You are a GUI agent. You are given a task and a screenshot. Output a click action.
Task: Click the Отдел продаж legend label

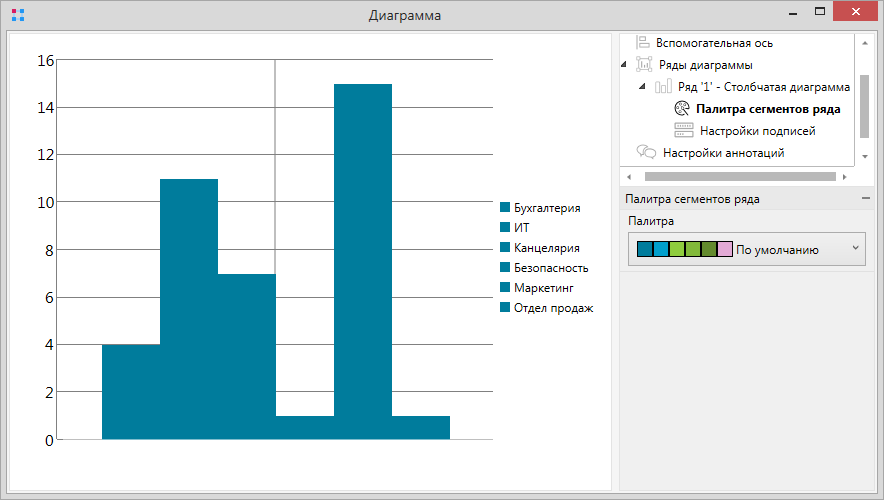(x=553, y=308)
